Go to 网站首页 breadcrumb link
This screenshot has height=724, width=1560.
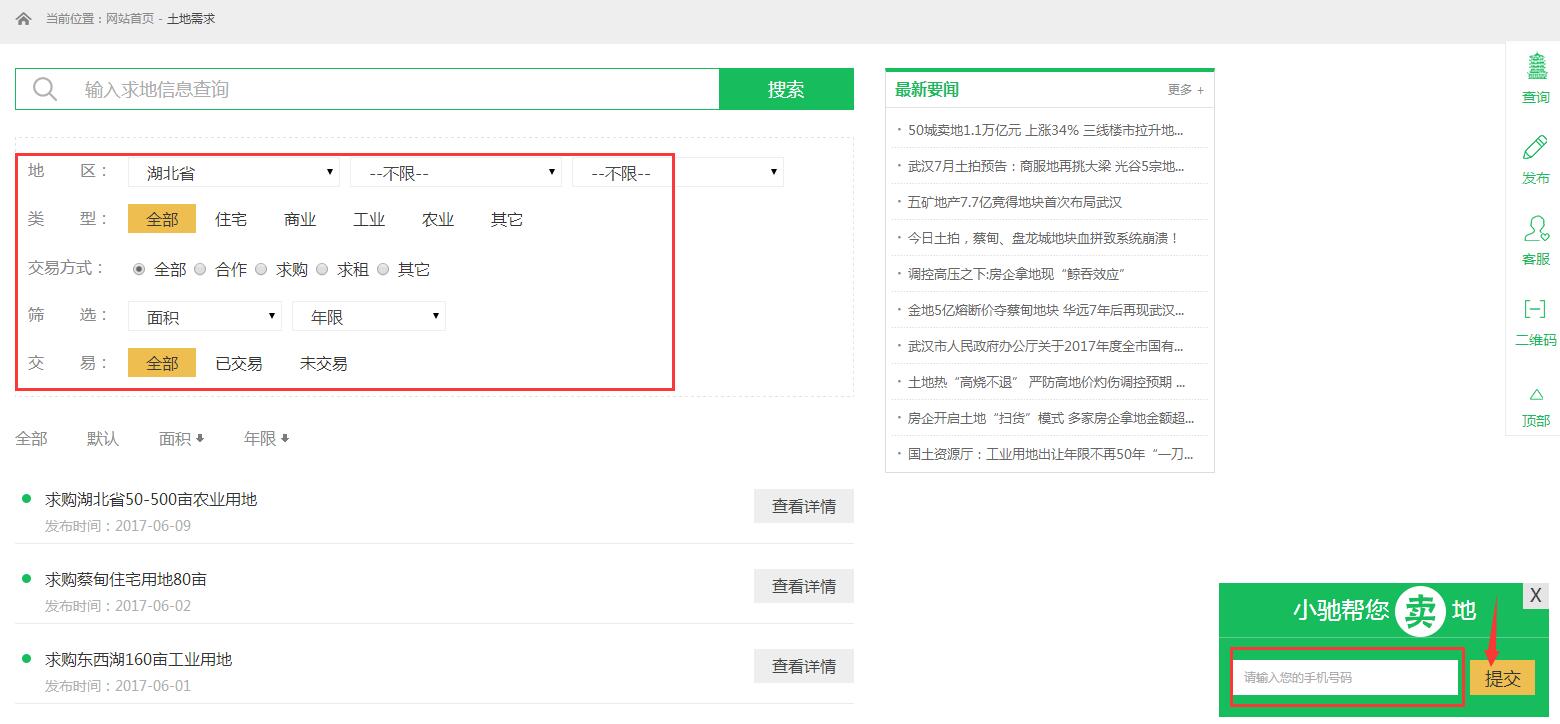click(130, 19)
